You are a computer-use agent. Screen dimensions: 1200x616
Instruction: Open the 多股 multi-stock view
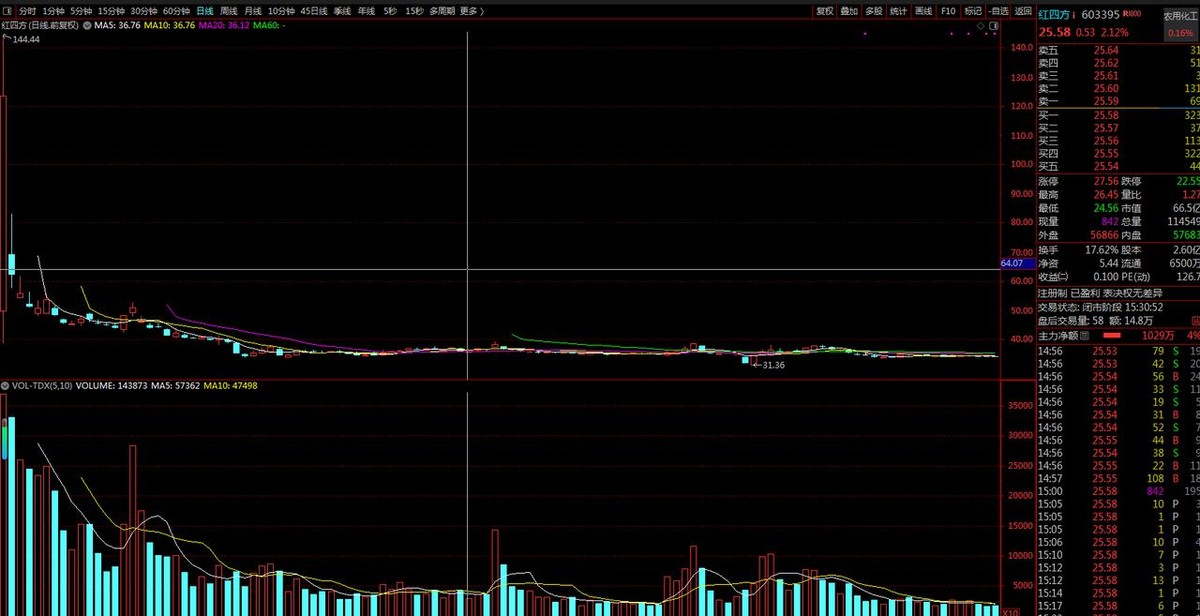[x=874, y=11]
